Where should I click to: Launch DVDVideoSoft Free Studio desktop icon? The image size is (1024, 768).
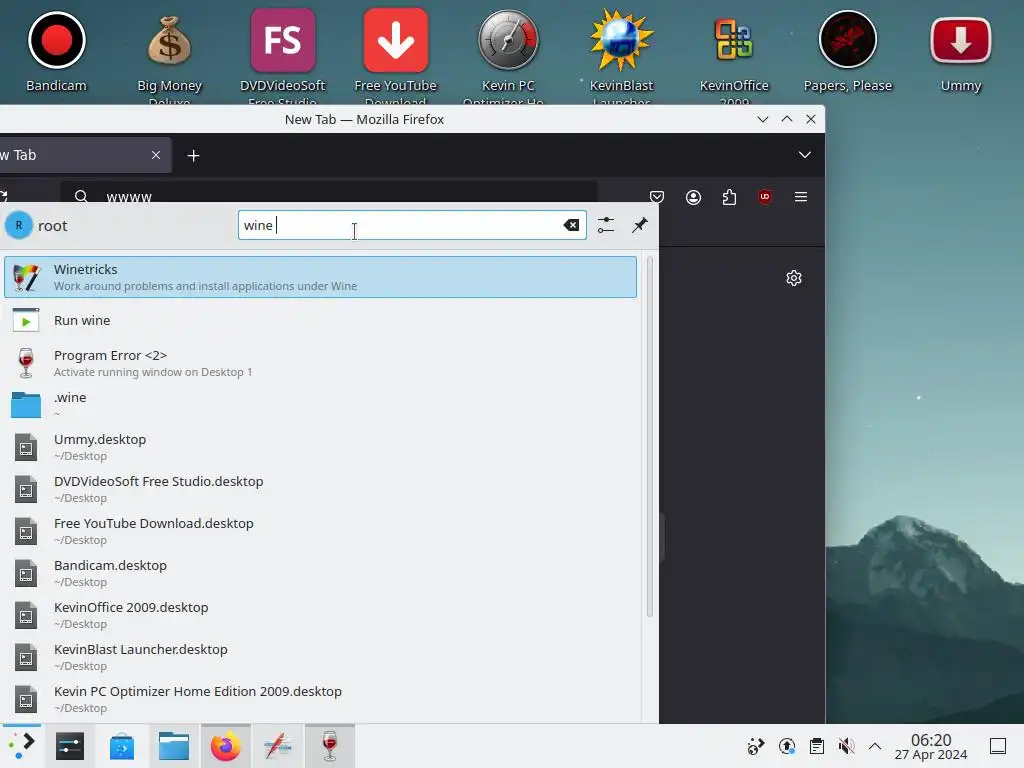tap(282, 40)
